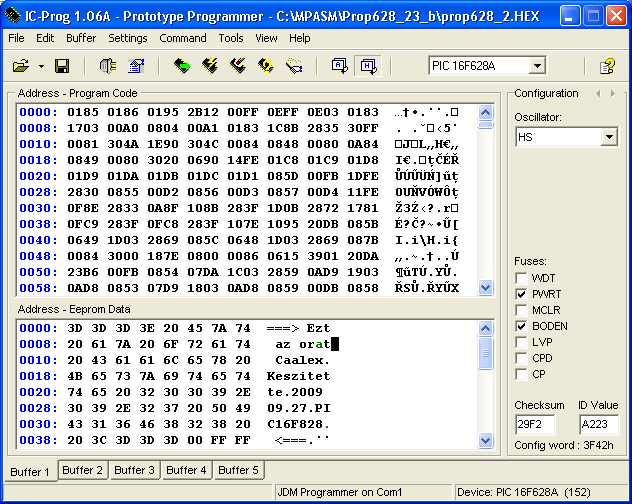Go to next Configuration page arrow

click(613, 94)
